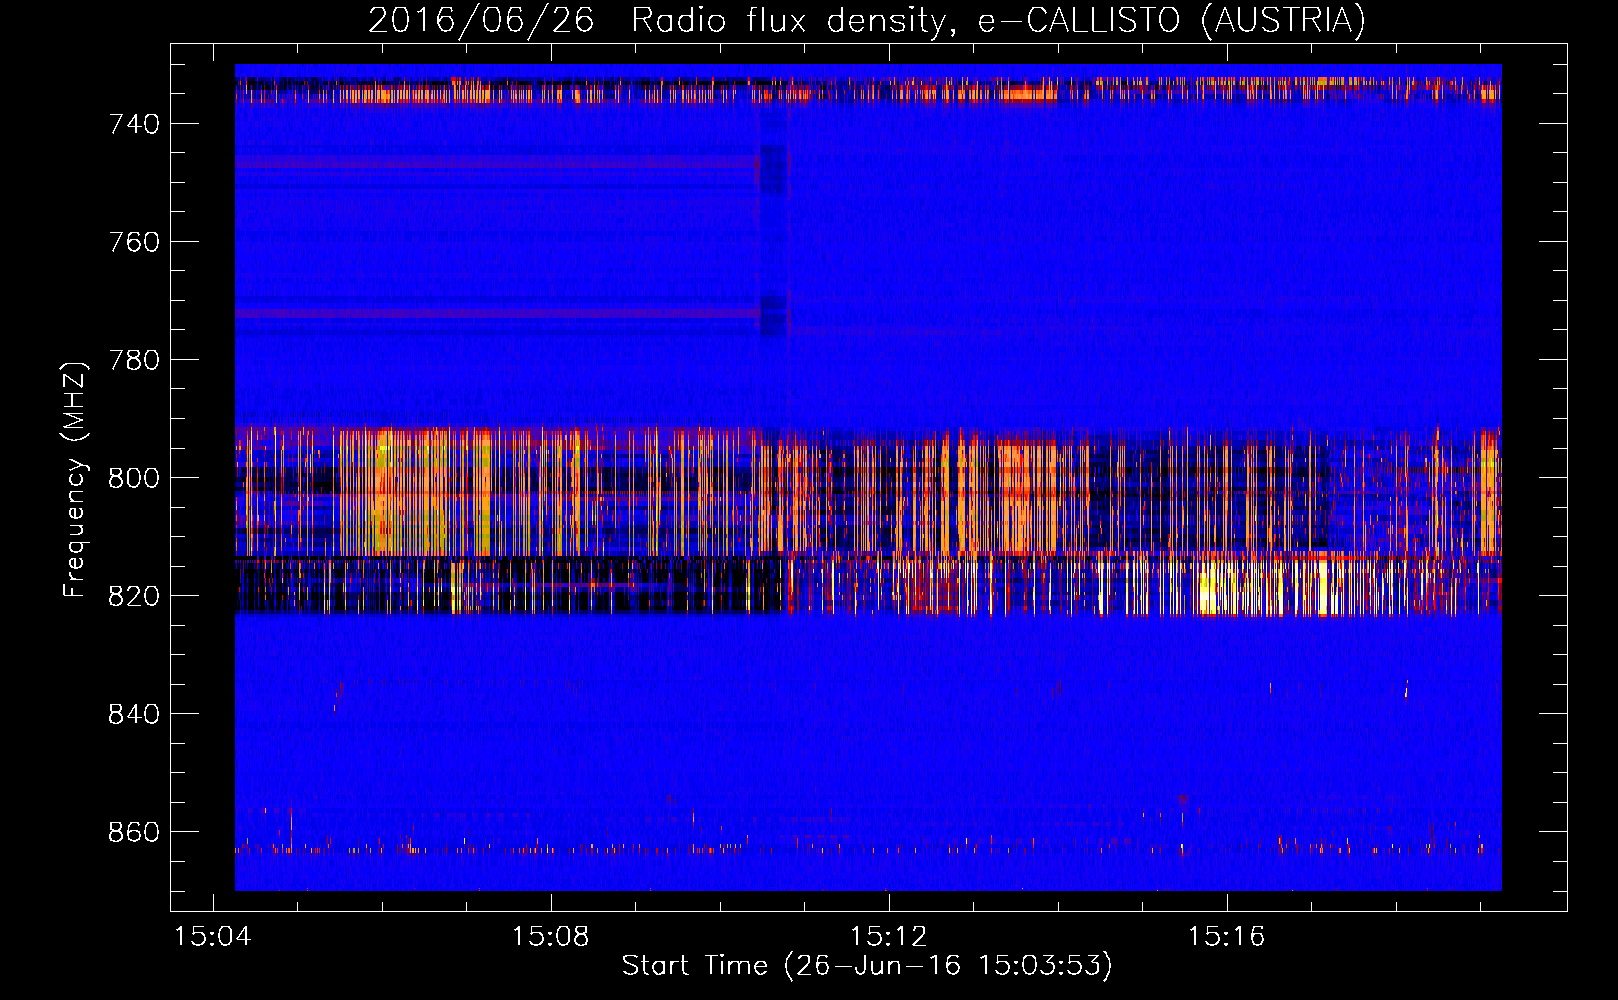Click the 'Start Time (26-Jun-16 15:03:53)' label
The image size is (1618, 1000).
(867, 966)
